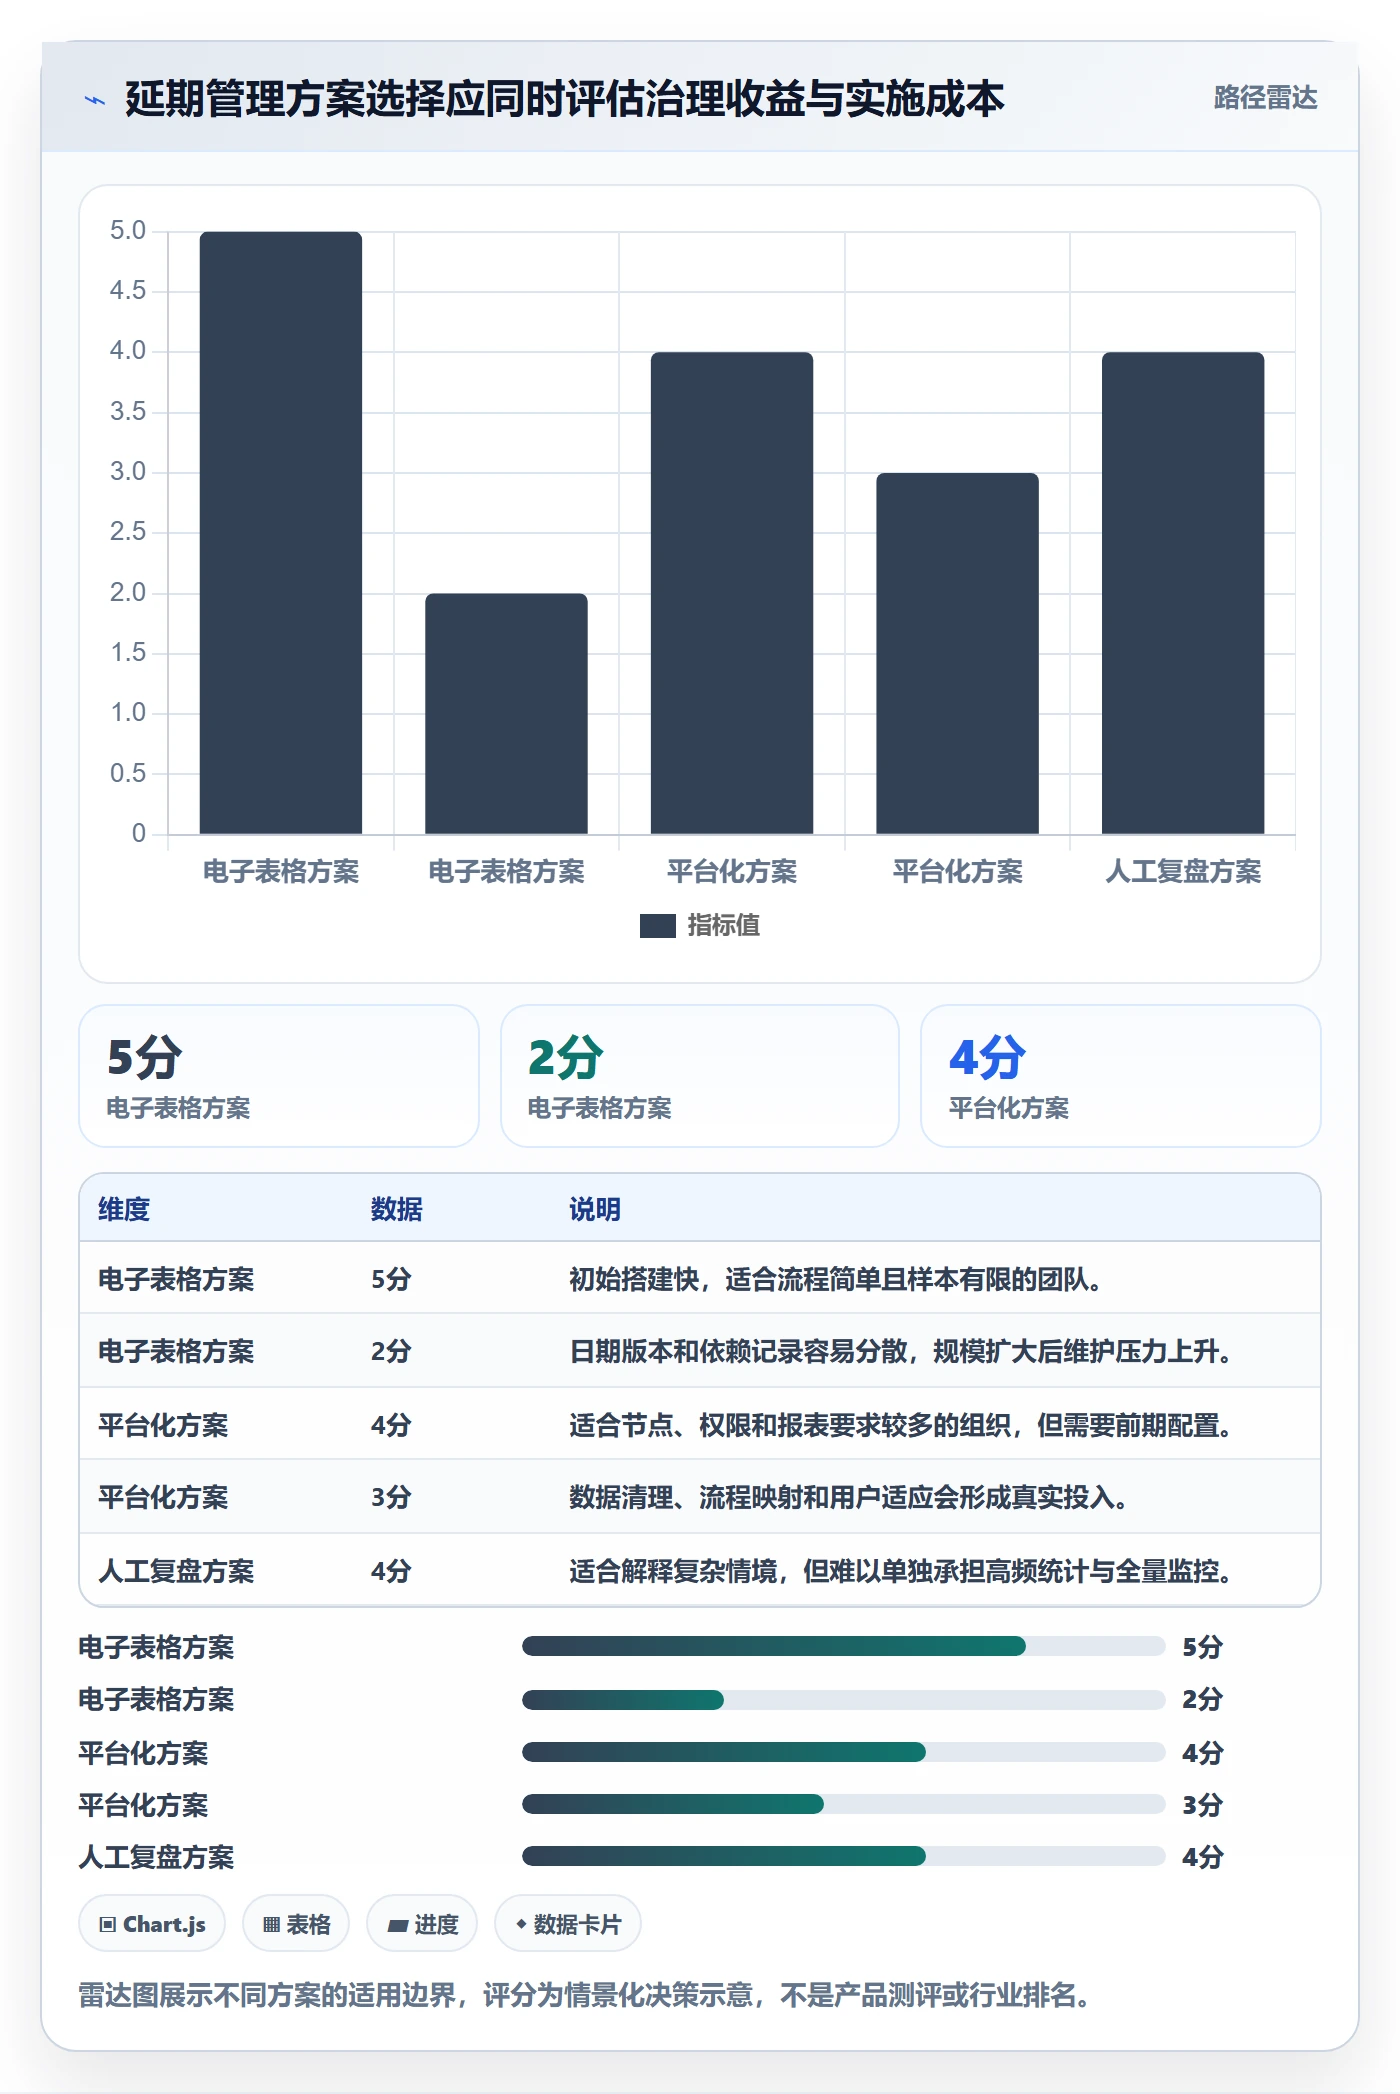Click the footer note starting with 雷达图展示不同方案
Viewport: 1400px width, 2094px height.
(x=585, y=1995)
